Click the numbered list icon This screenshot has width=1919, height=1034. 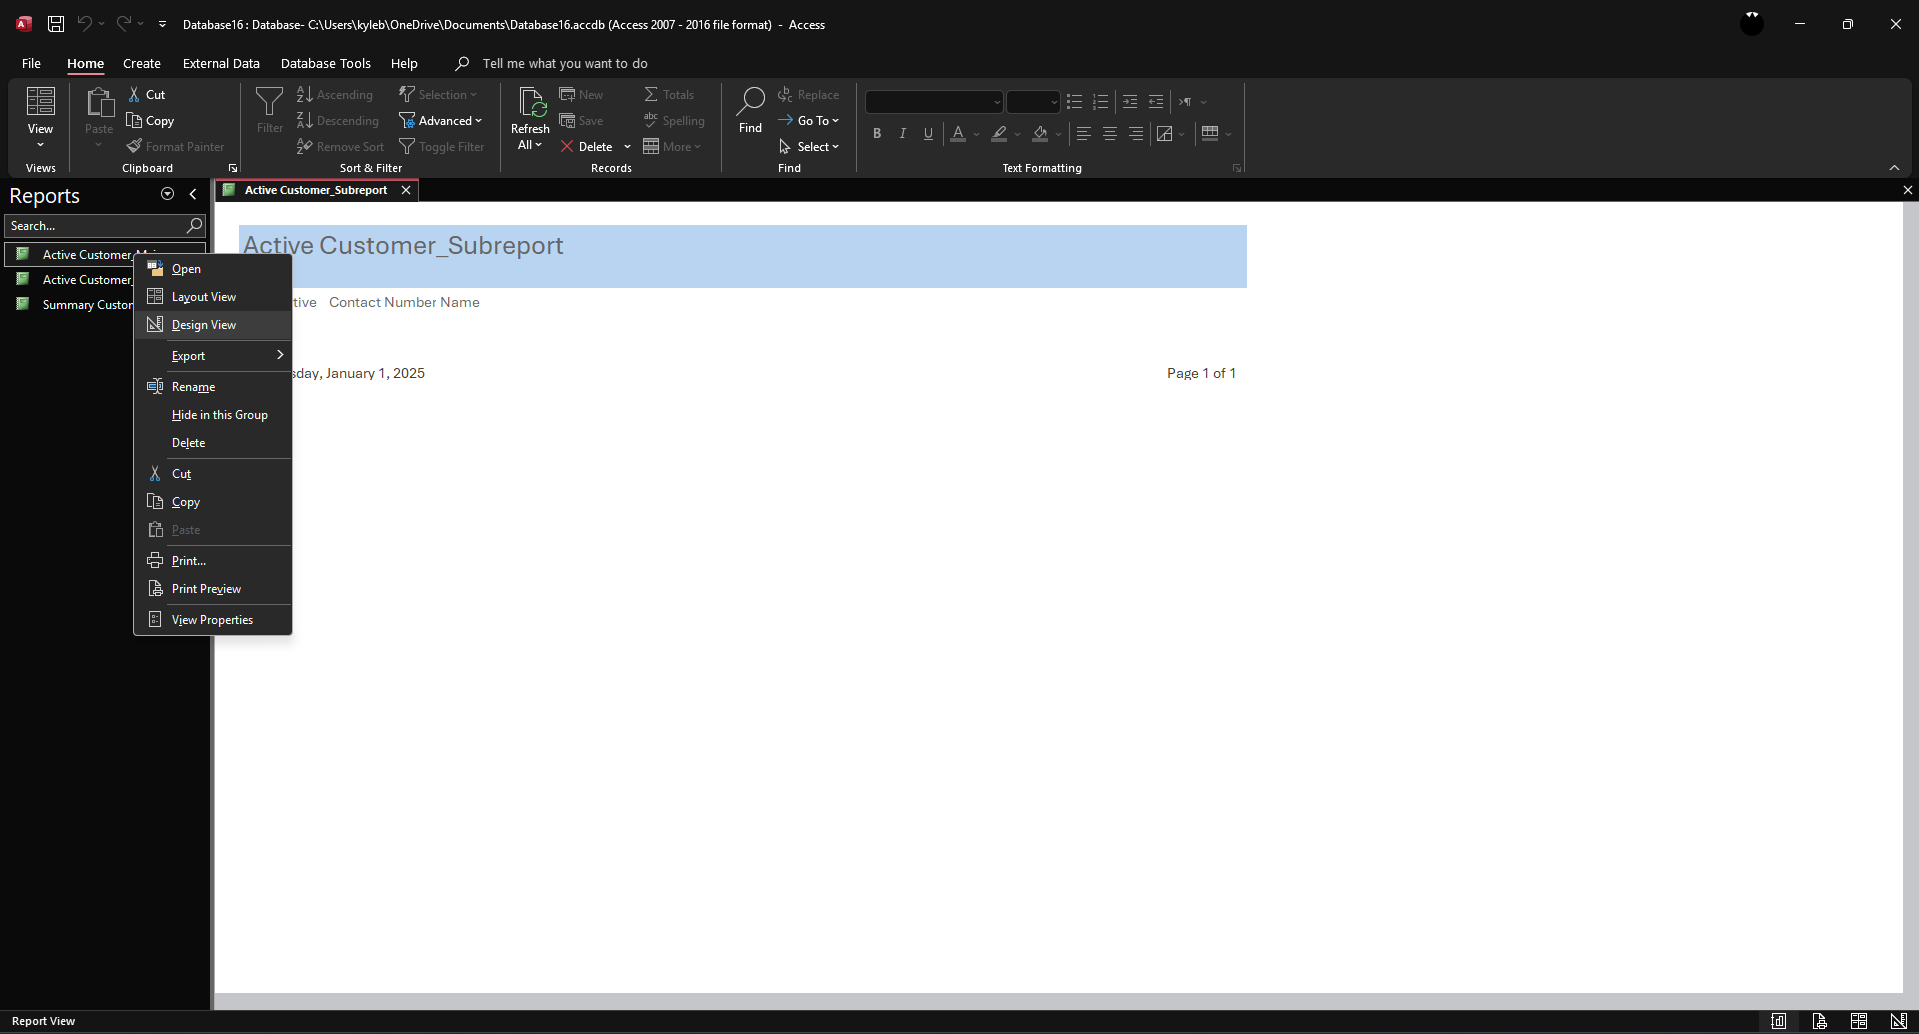tap(1101, 102)
